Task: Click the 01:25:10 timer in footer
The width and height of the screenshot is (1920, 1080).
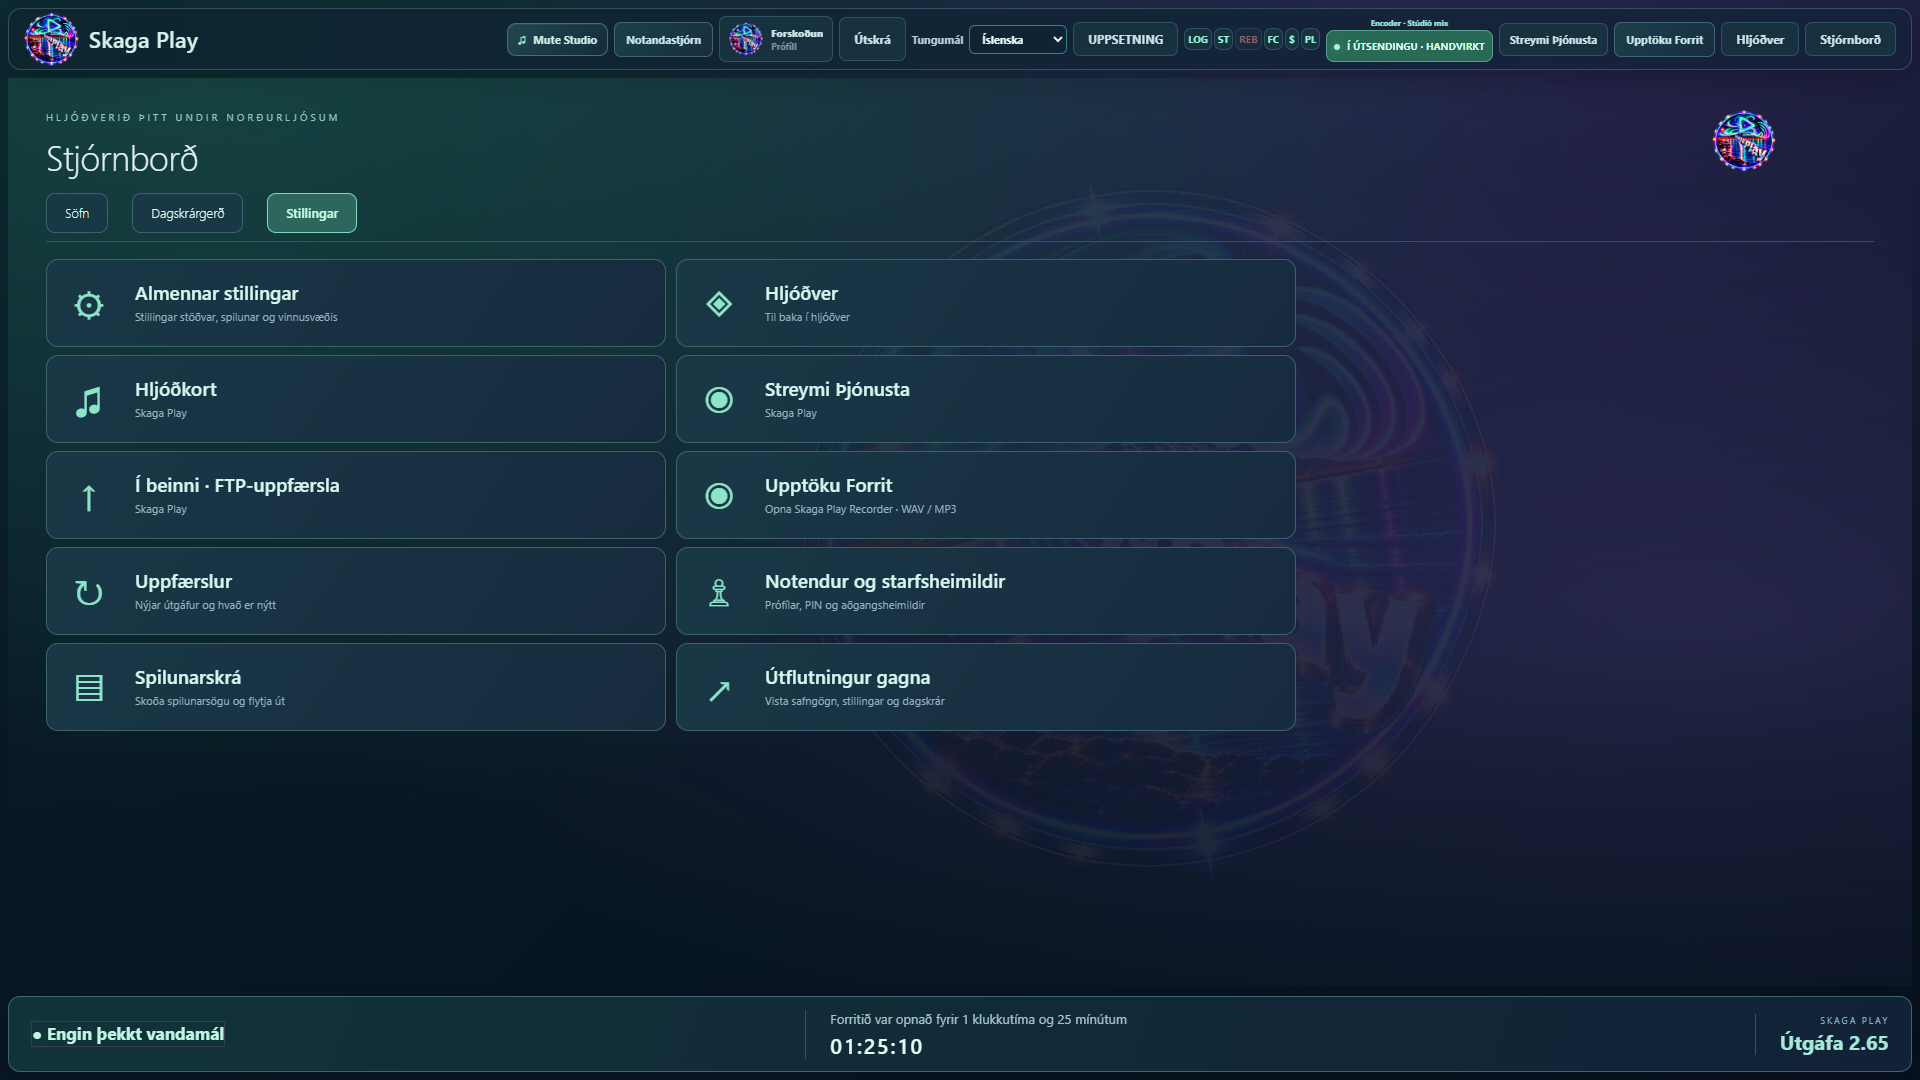Action: click(876, 1047)
